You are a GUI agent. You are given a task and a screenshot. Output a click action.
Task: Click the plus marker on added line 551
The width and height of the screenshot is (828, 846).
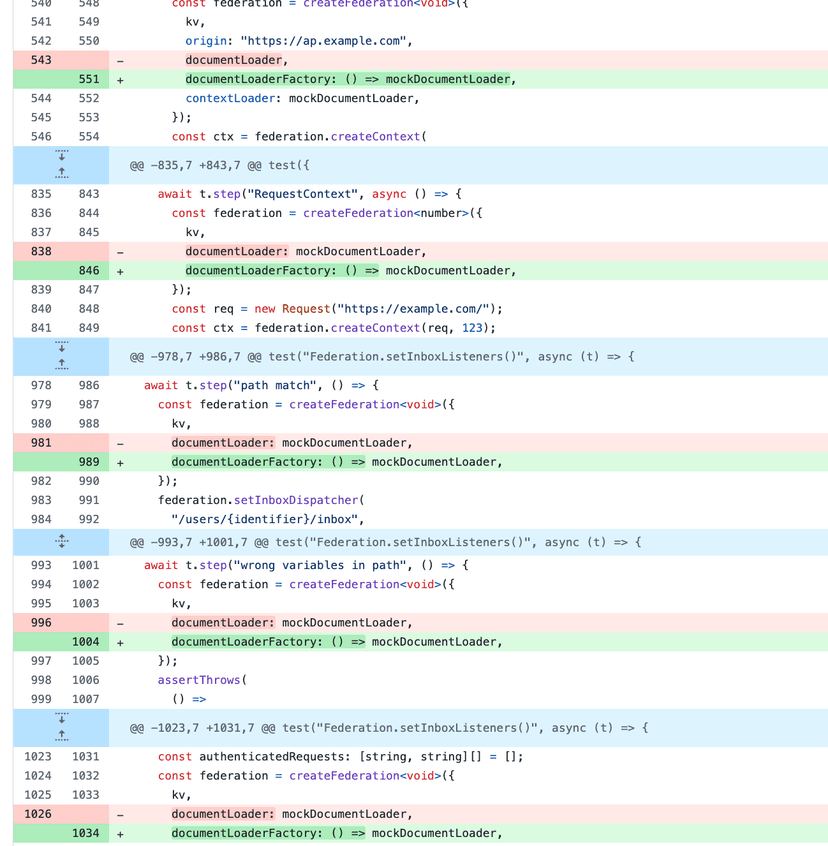120,79
